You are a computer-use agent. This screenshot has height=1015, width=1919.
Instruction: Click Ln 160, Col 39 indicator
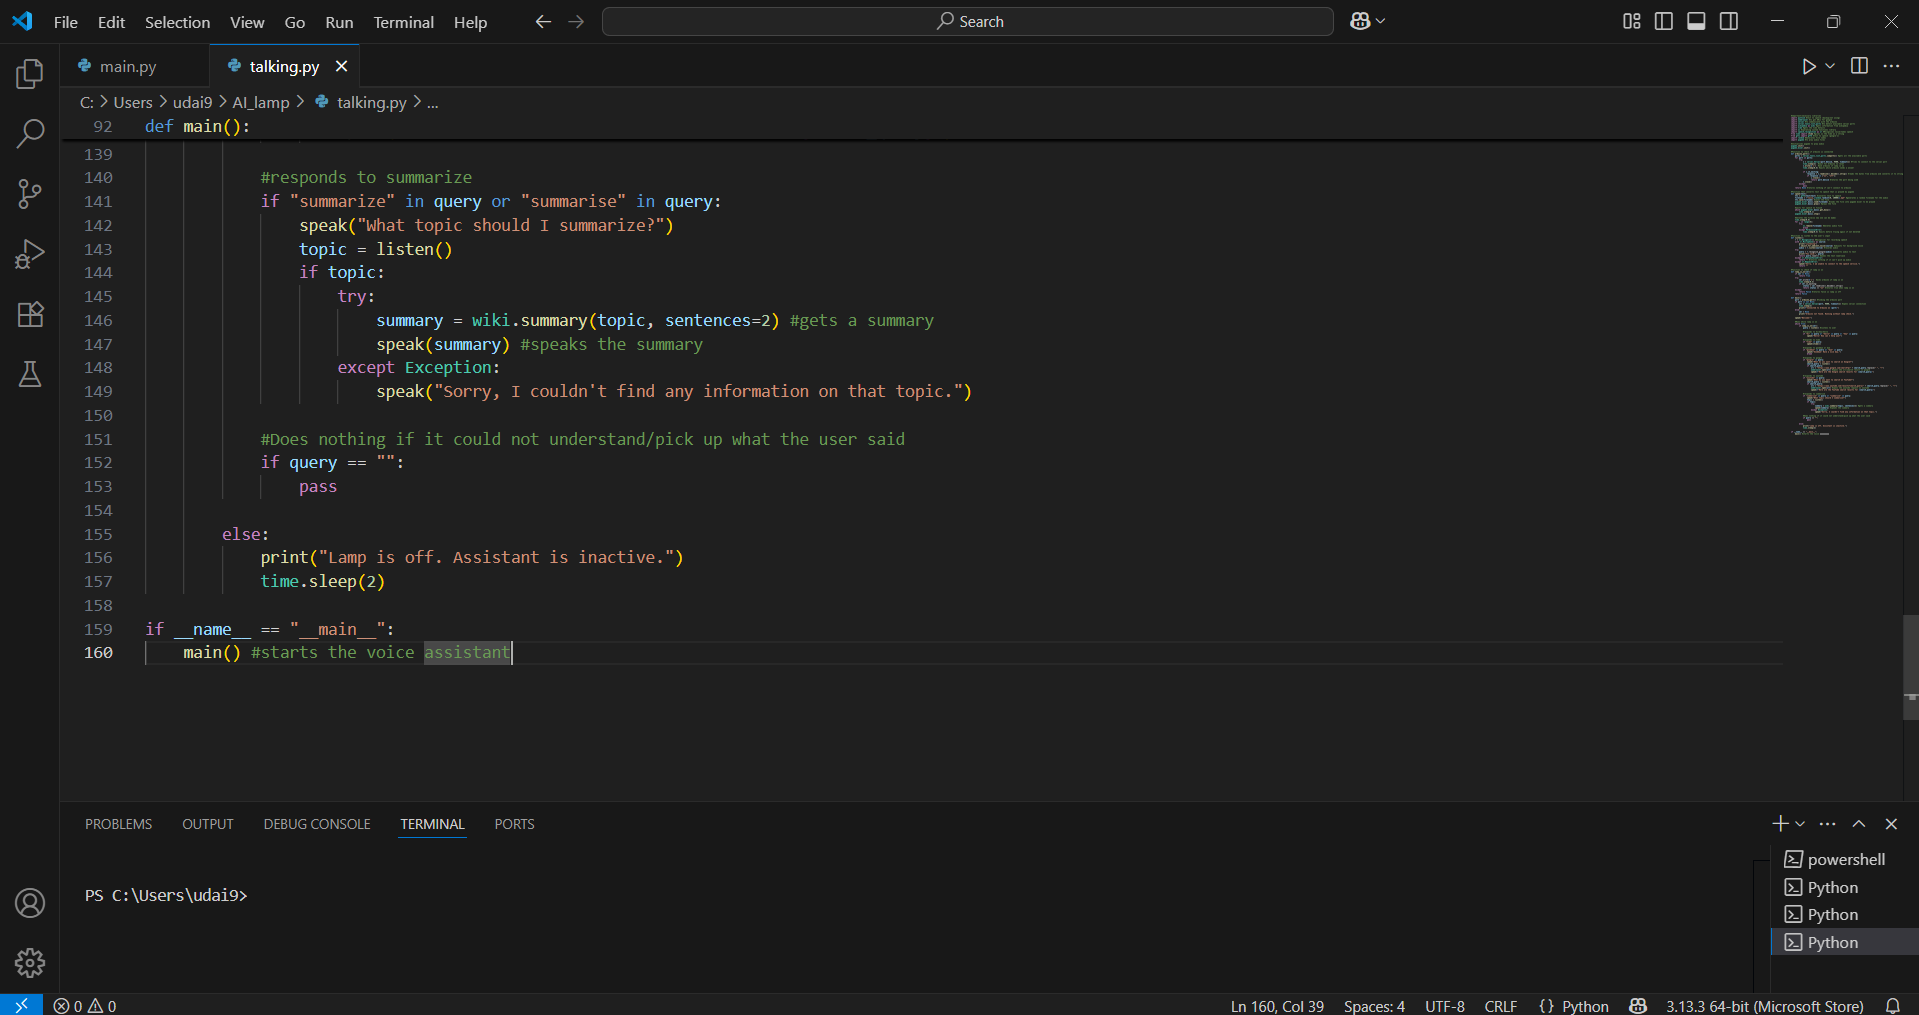1277,1006
